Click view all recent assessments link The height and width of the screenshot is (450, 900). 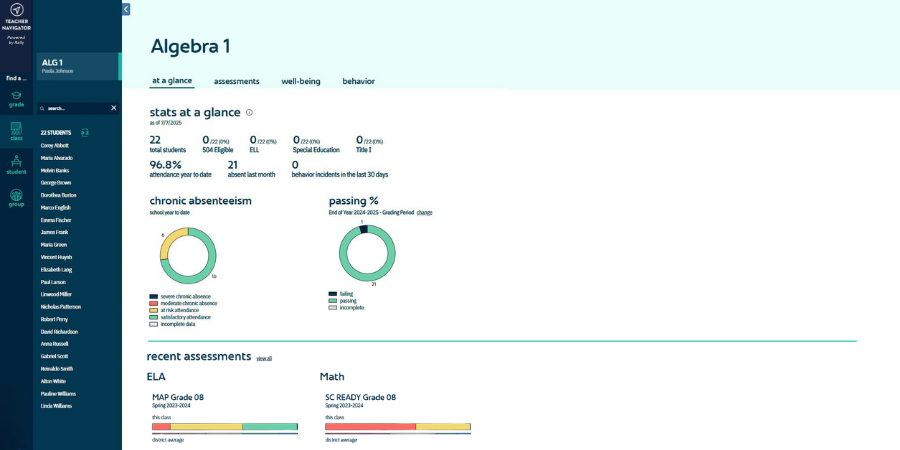point(264,358)
